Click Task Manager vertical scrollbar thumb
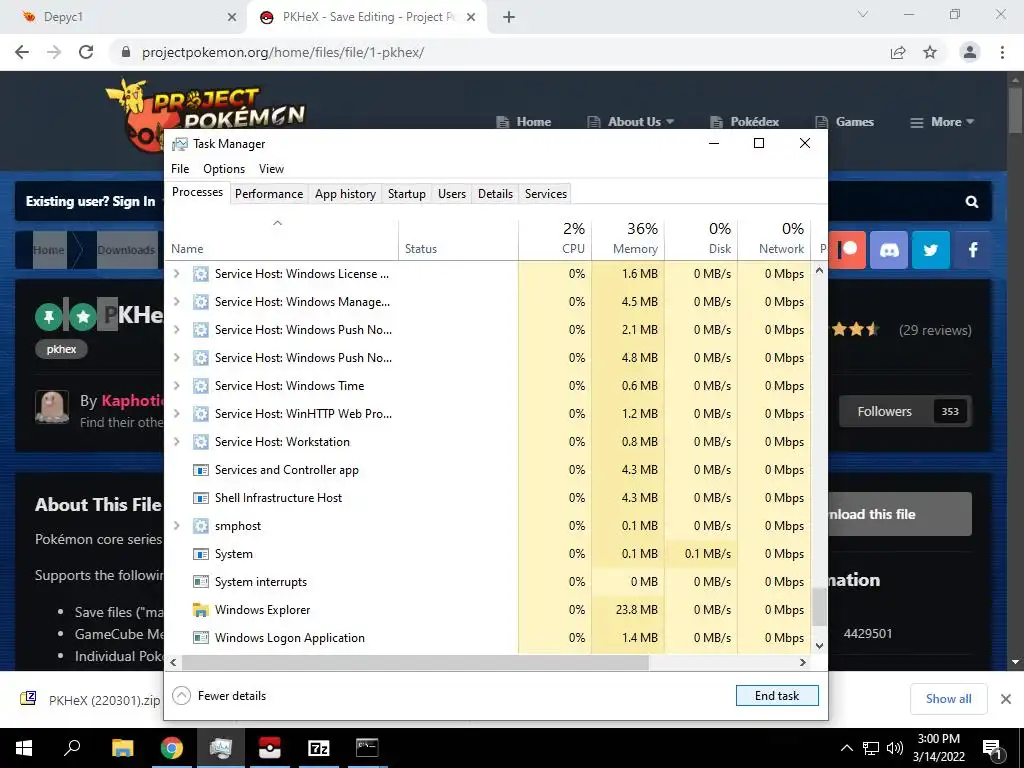This screenshot has height=768, width=1024. coord(819,606)
